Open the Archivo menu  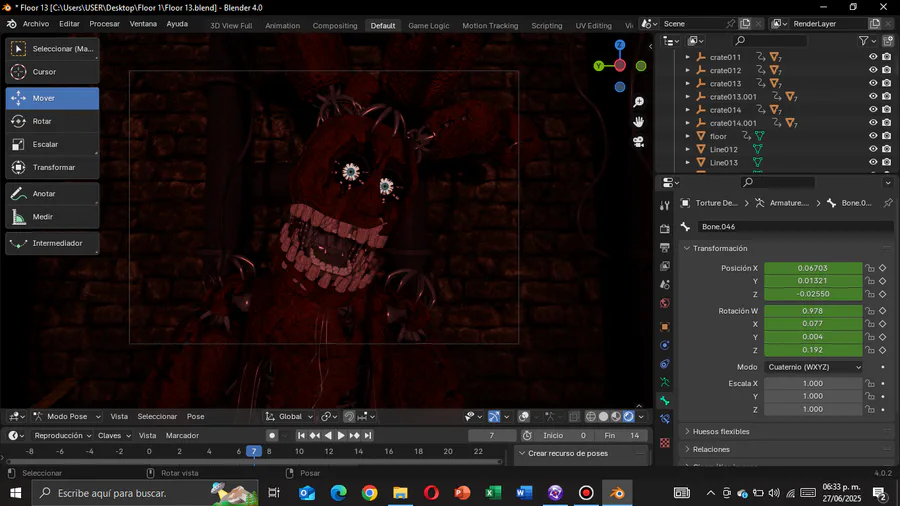point(36,24)
